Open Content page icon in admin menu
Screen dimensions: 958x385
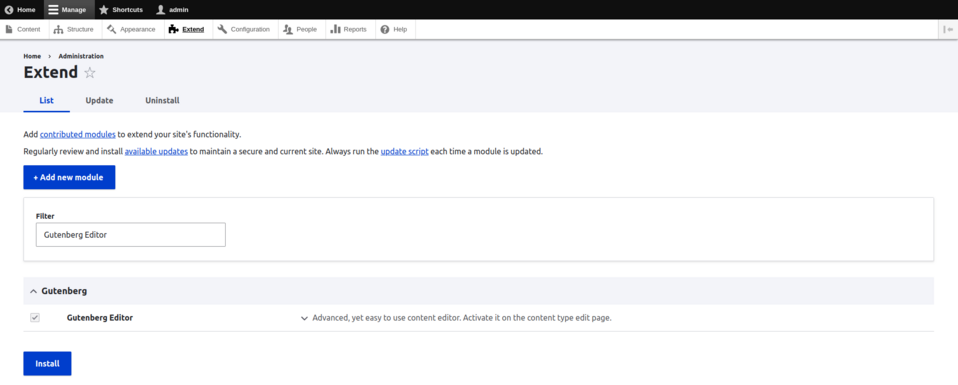pyautogui.click(x=9, y=29)
